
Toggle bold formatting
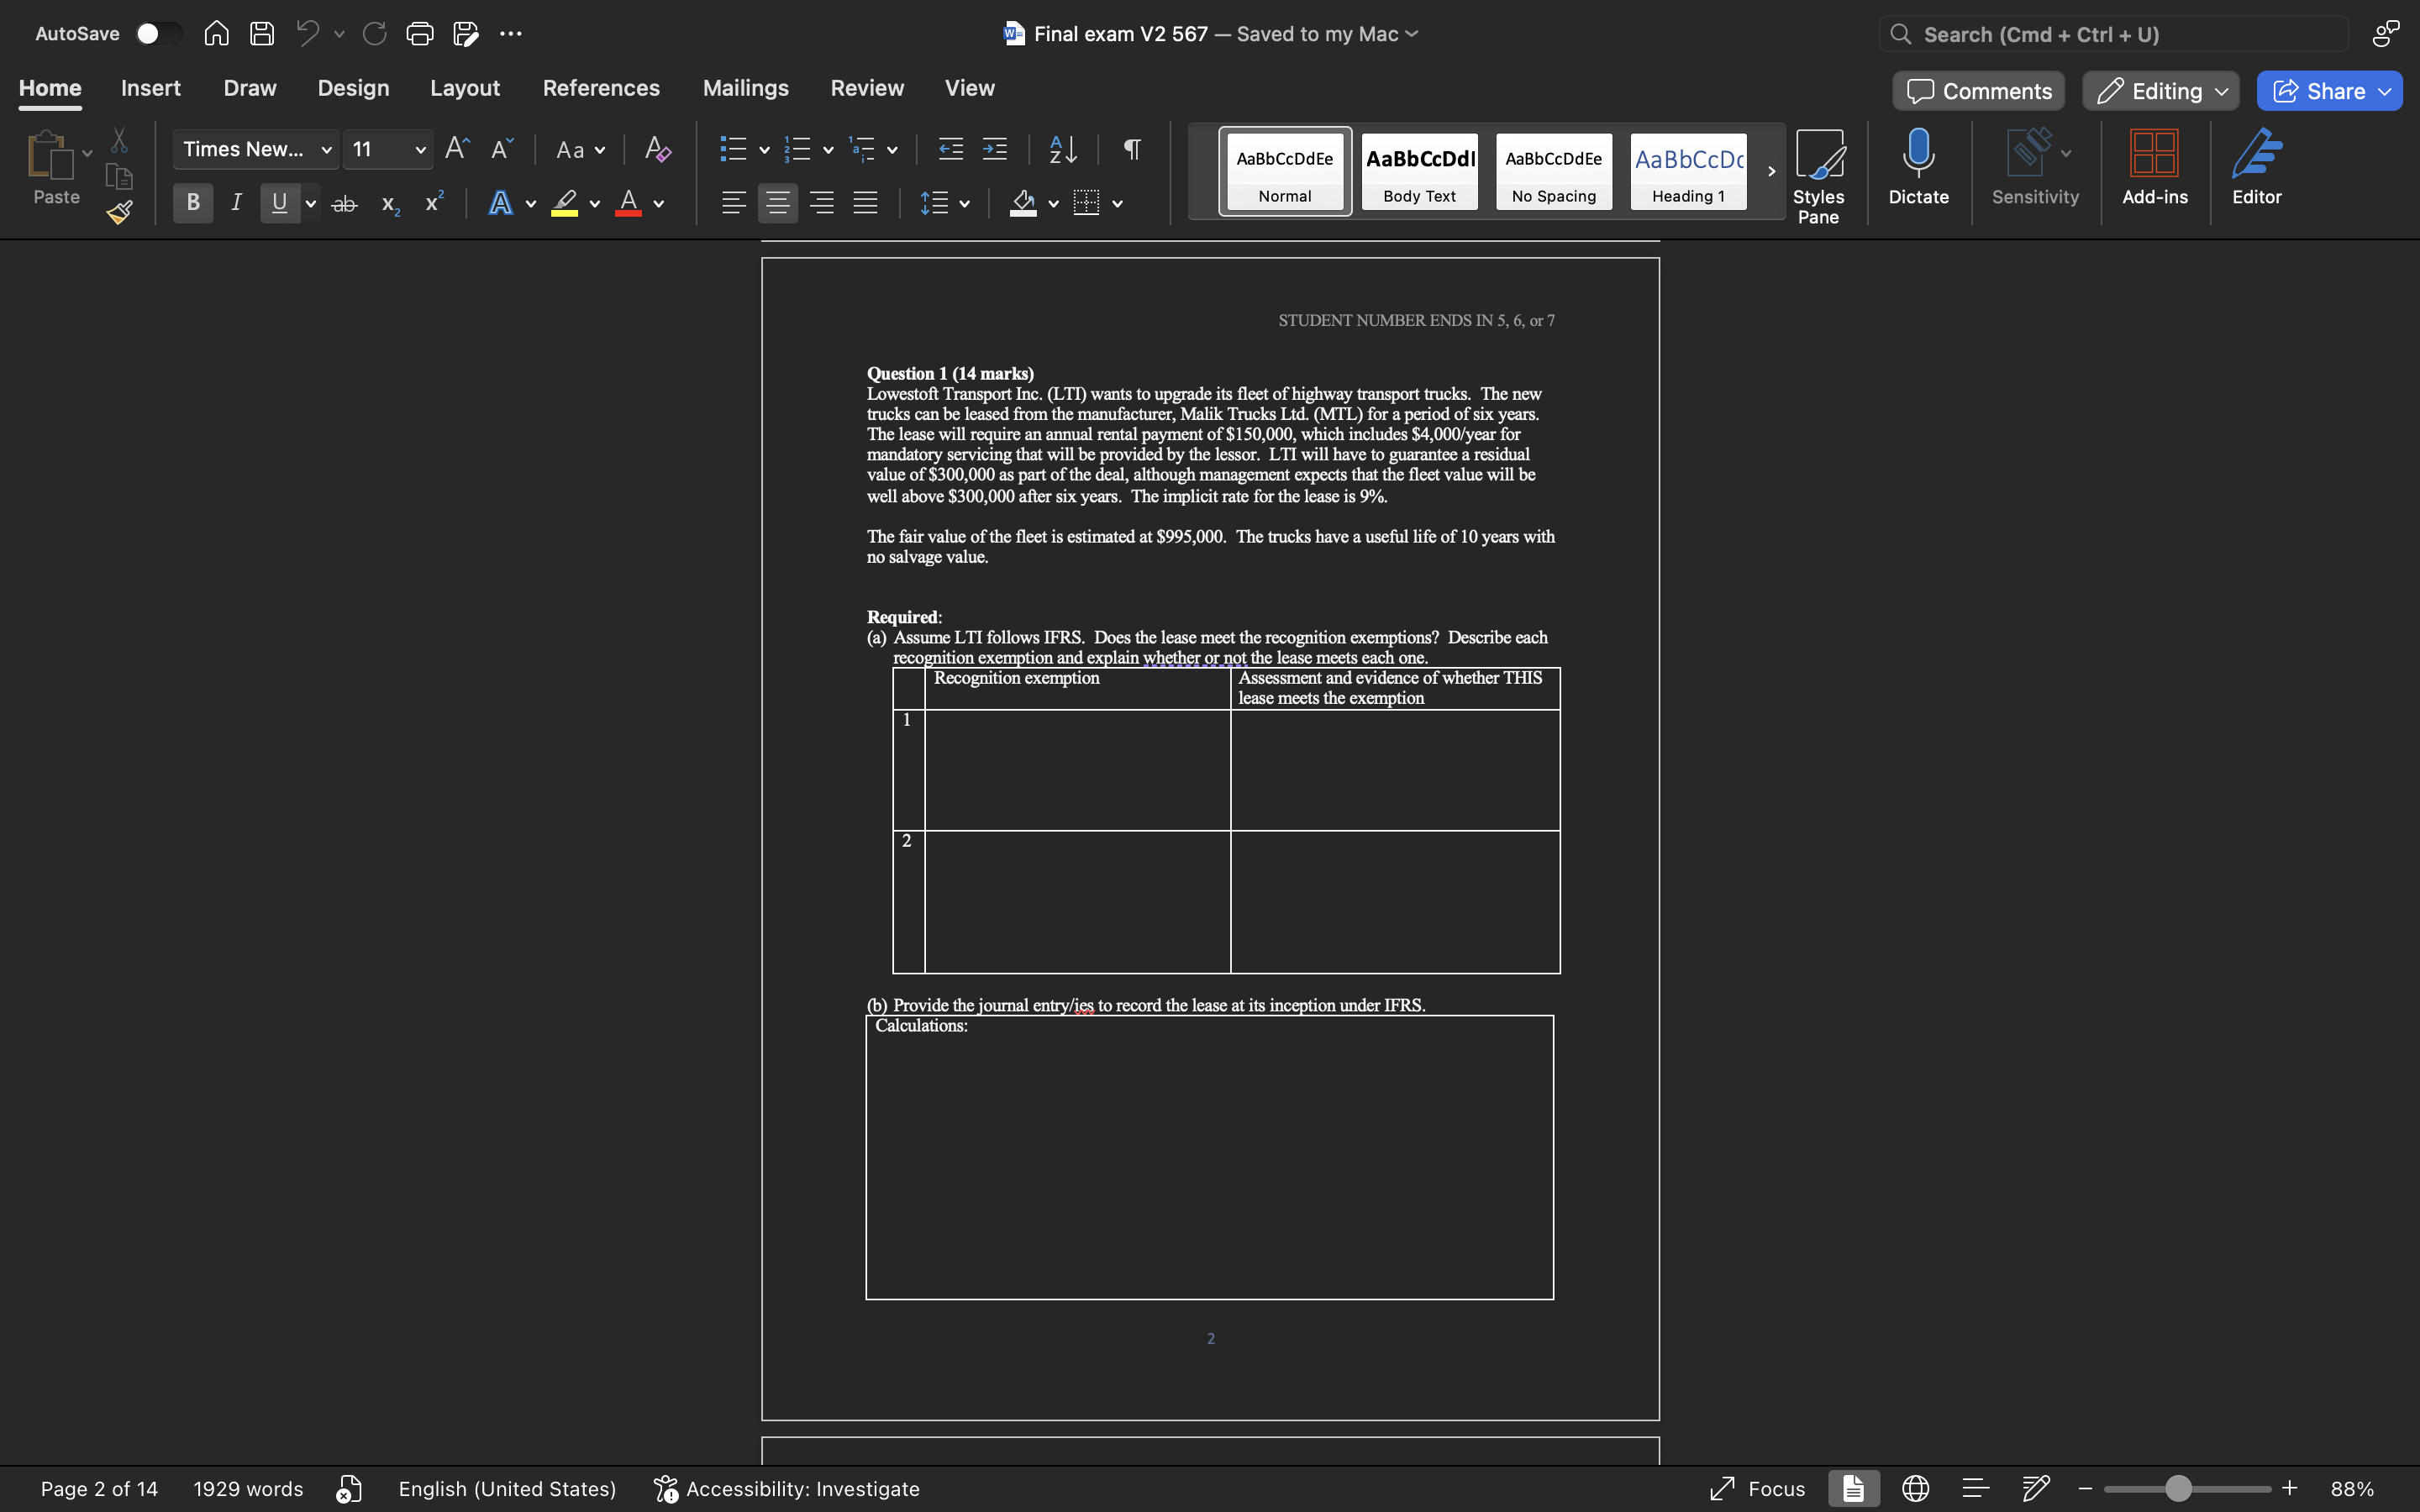[x=192, y=203]
